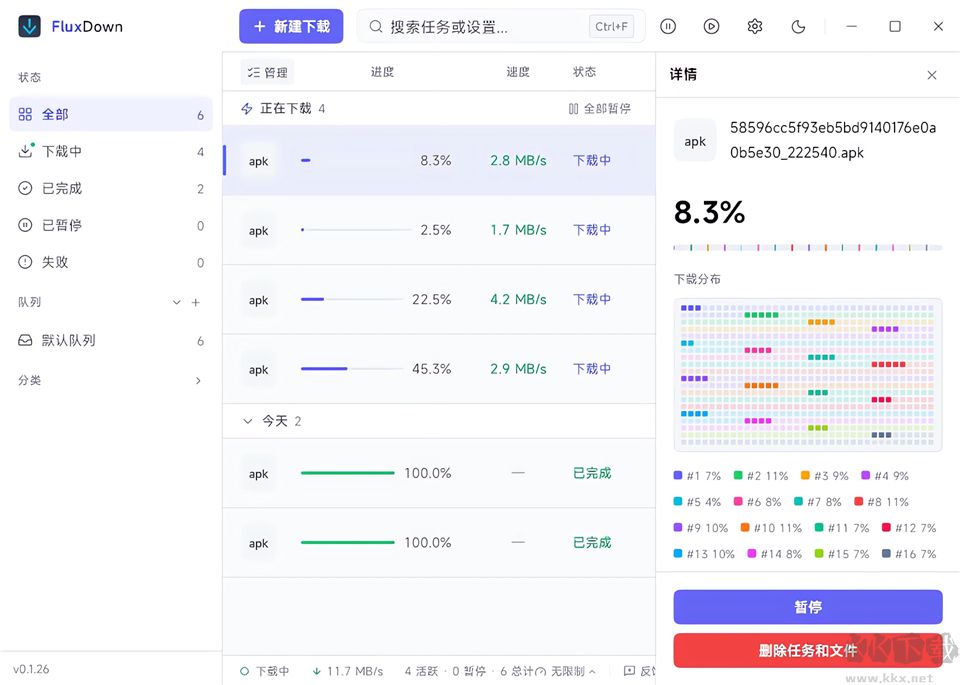
Task: Collapse the 今天 group of completed tasks
Action: (x=246, y=421)
